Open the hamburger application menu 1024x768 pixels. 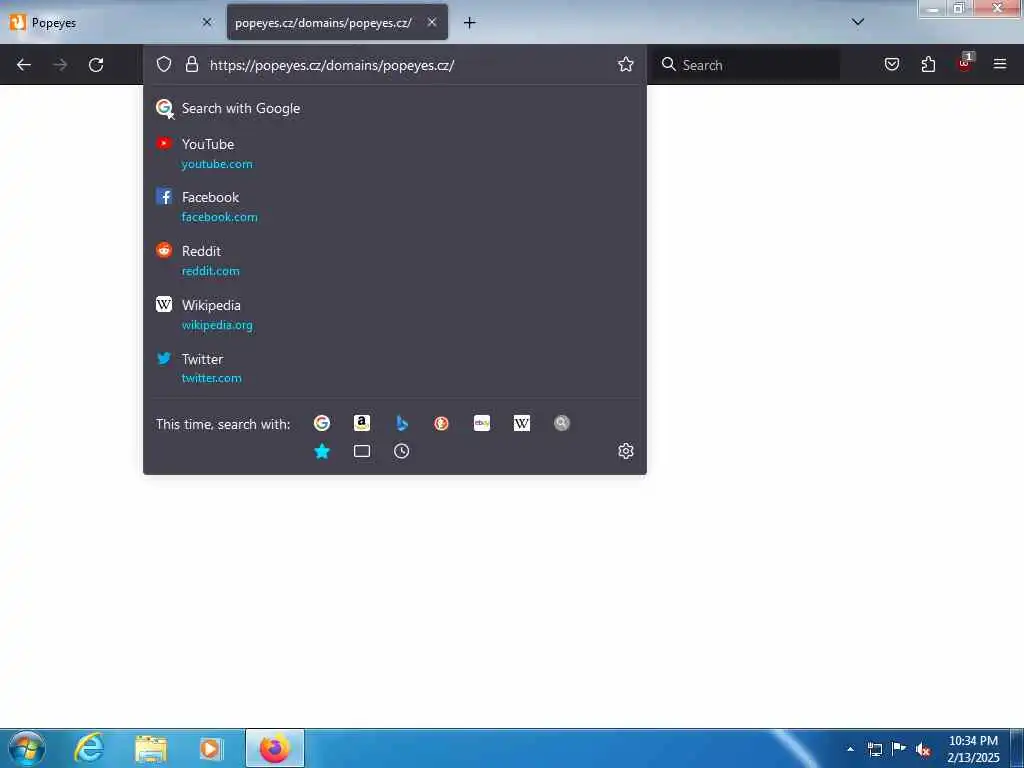coord(1000,64)
